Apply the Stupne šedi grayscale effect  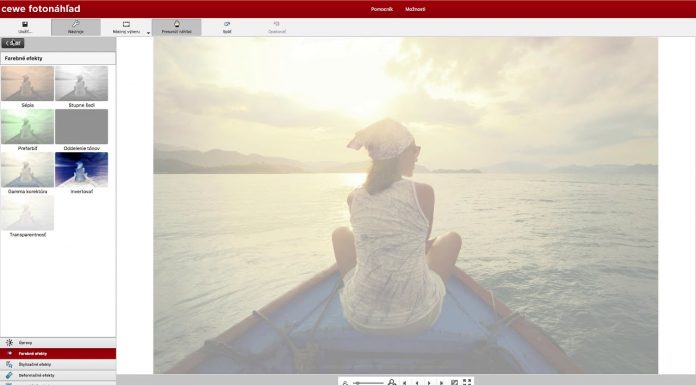[82, 83]
